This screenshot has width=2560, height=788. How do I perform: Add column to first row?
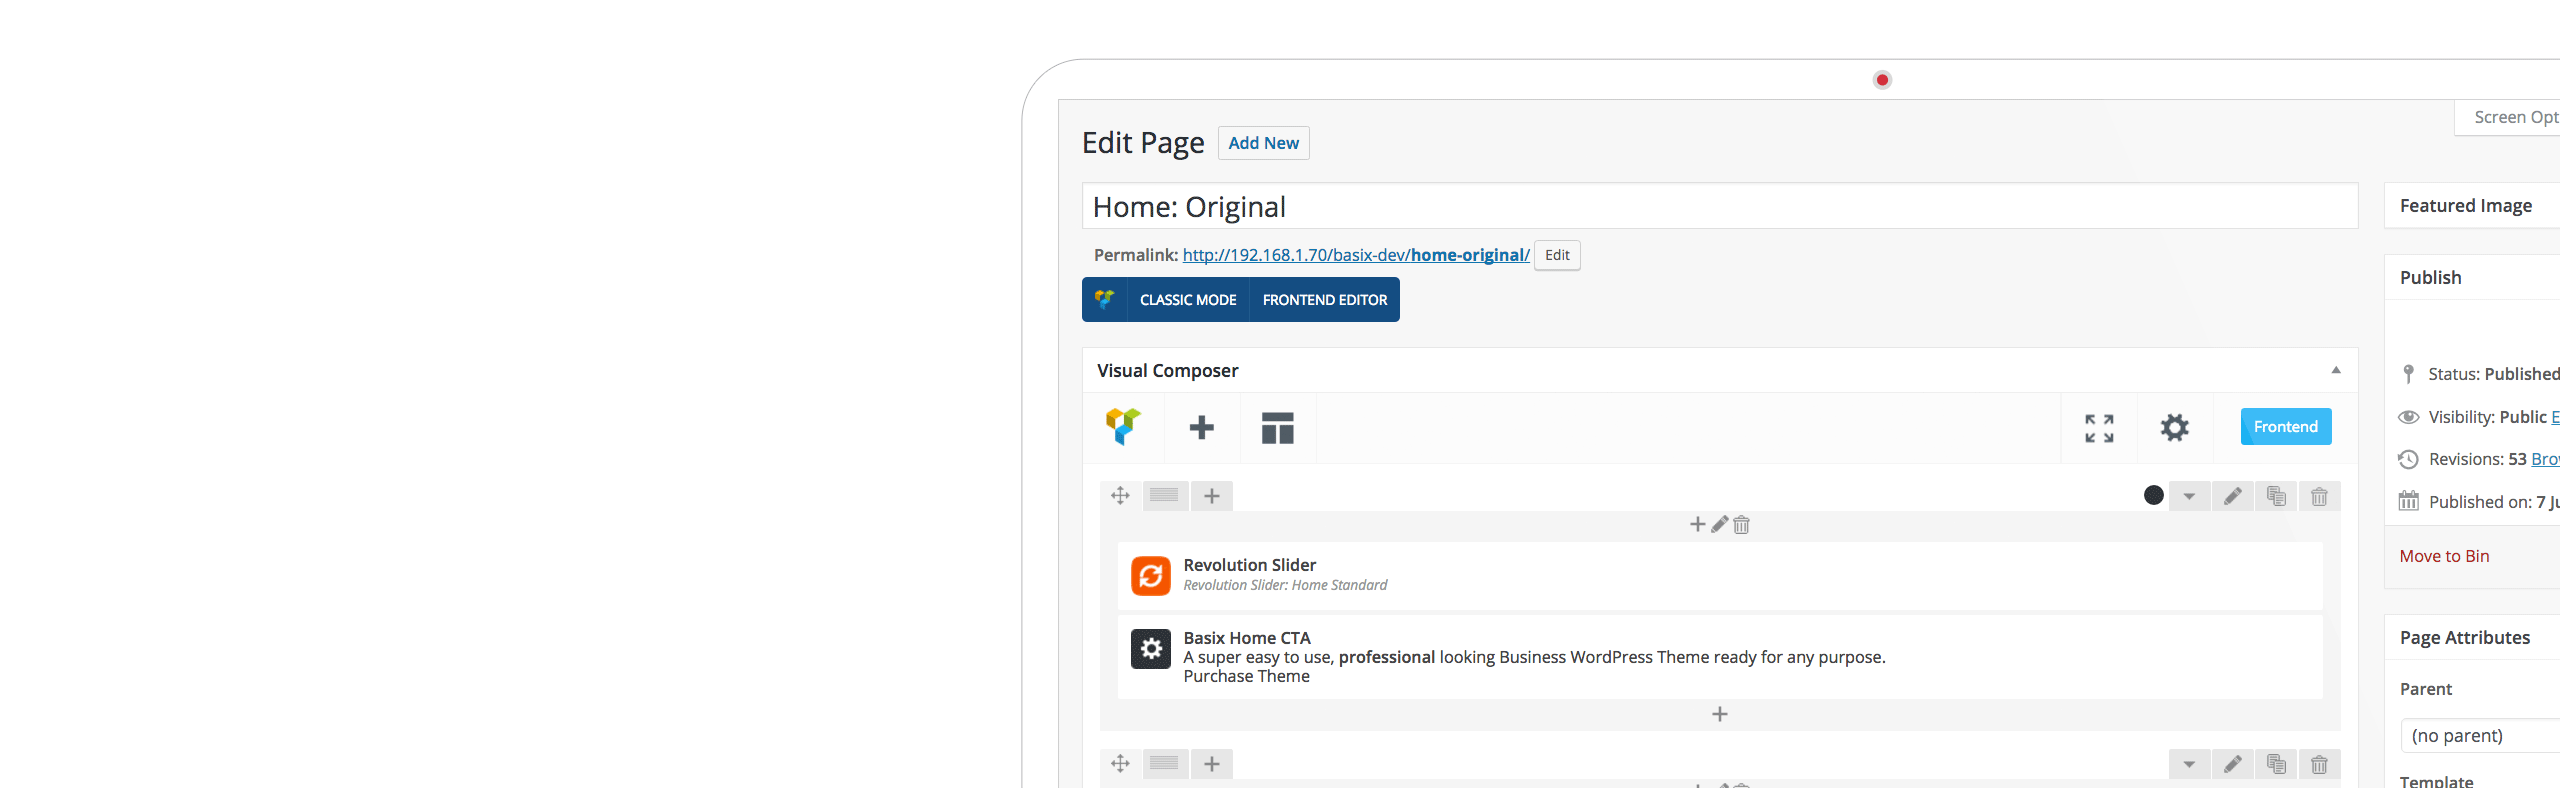(1211, 496)
